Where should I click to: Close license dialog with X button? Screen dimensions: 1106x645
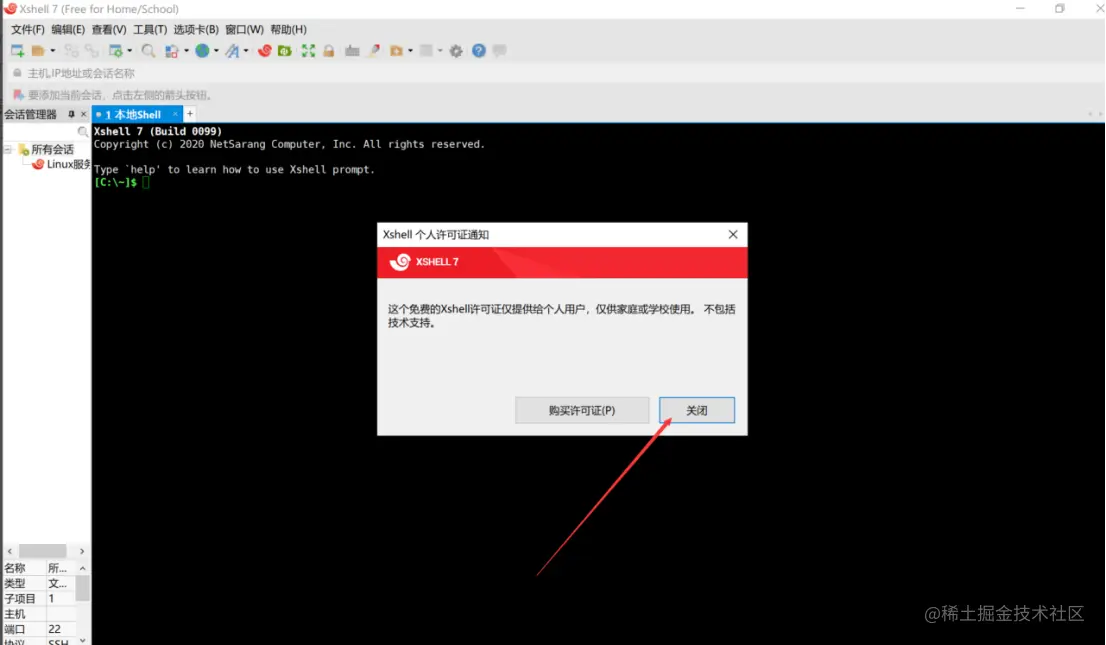click(x=733, y=234)
